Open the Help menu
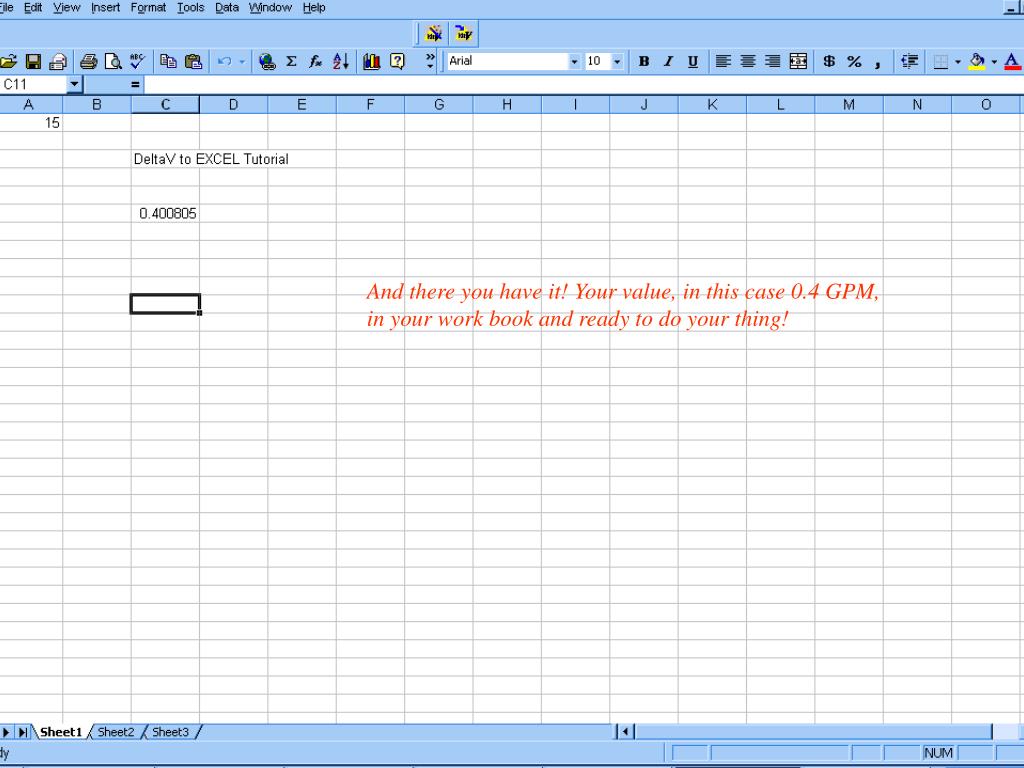This screenshot has width=1024, height=768. click(x=314, y=8)
